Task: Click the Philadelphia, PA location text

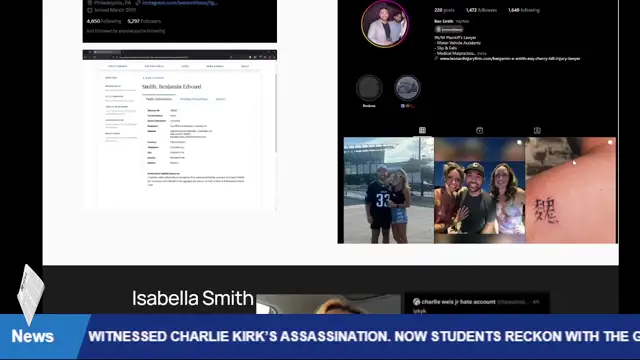Action: click(x=112, y=3)
